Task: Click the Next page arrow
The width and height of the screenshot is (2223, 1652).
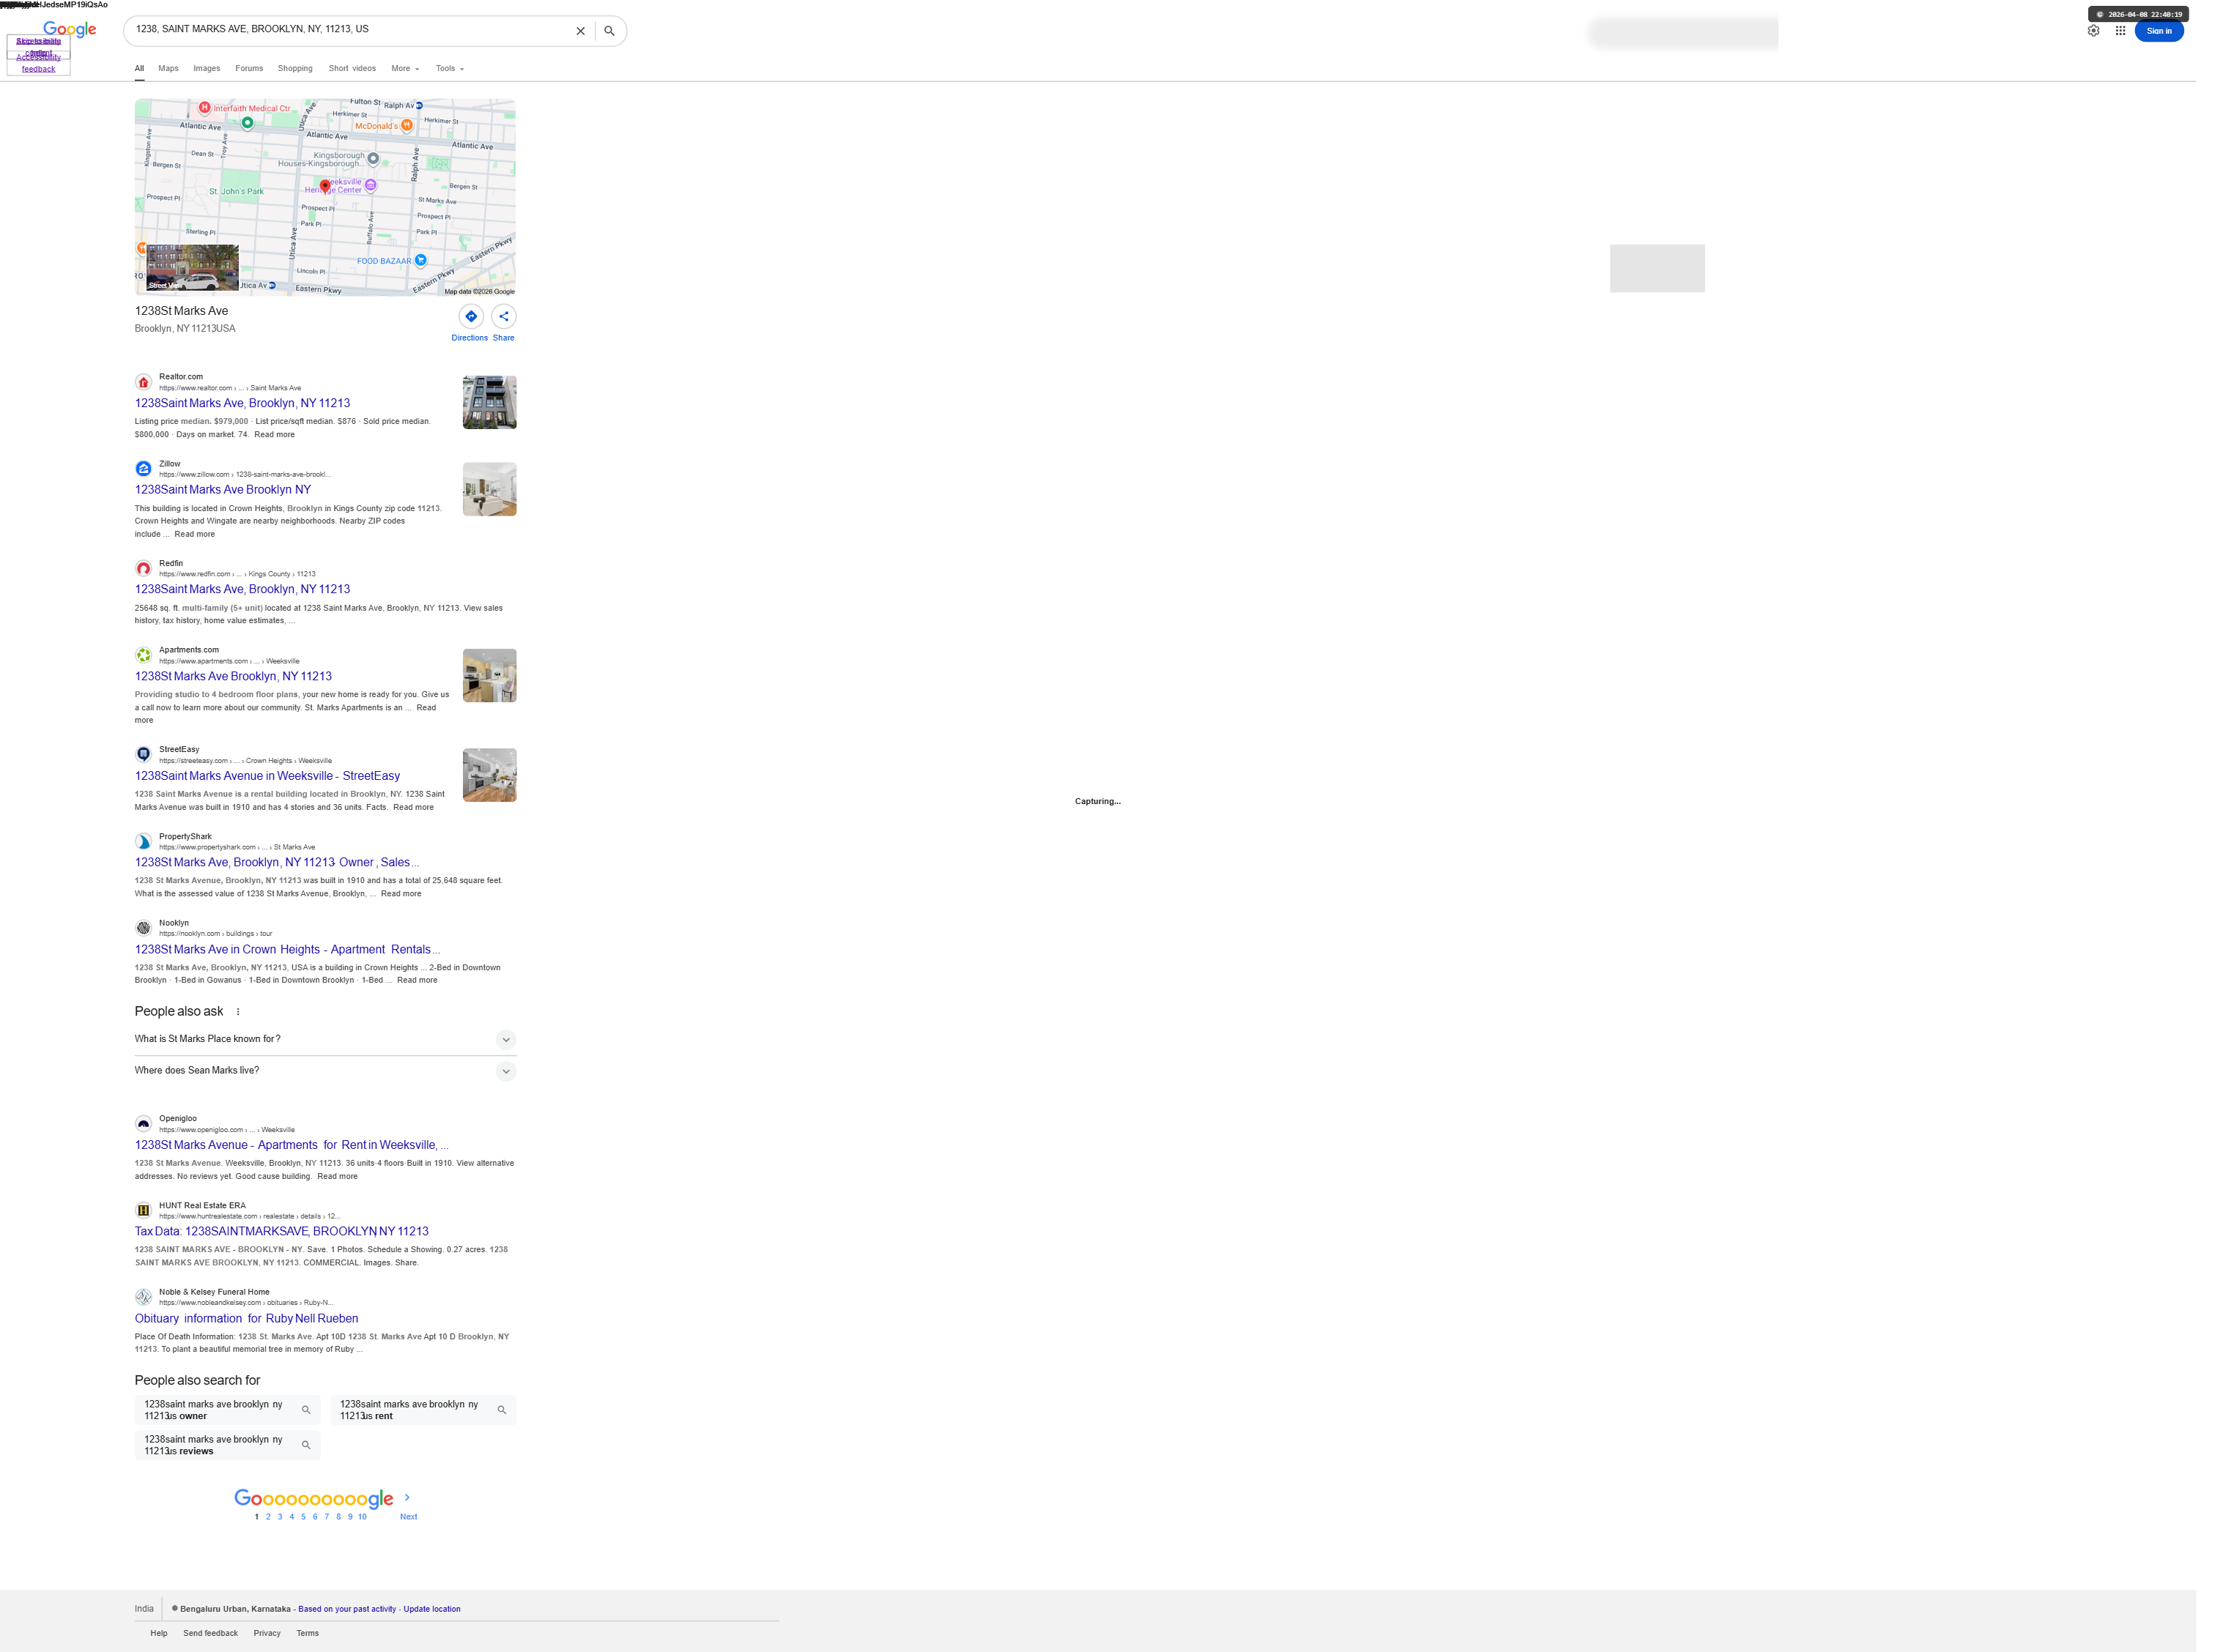Action: 408,1499
